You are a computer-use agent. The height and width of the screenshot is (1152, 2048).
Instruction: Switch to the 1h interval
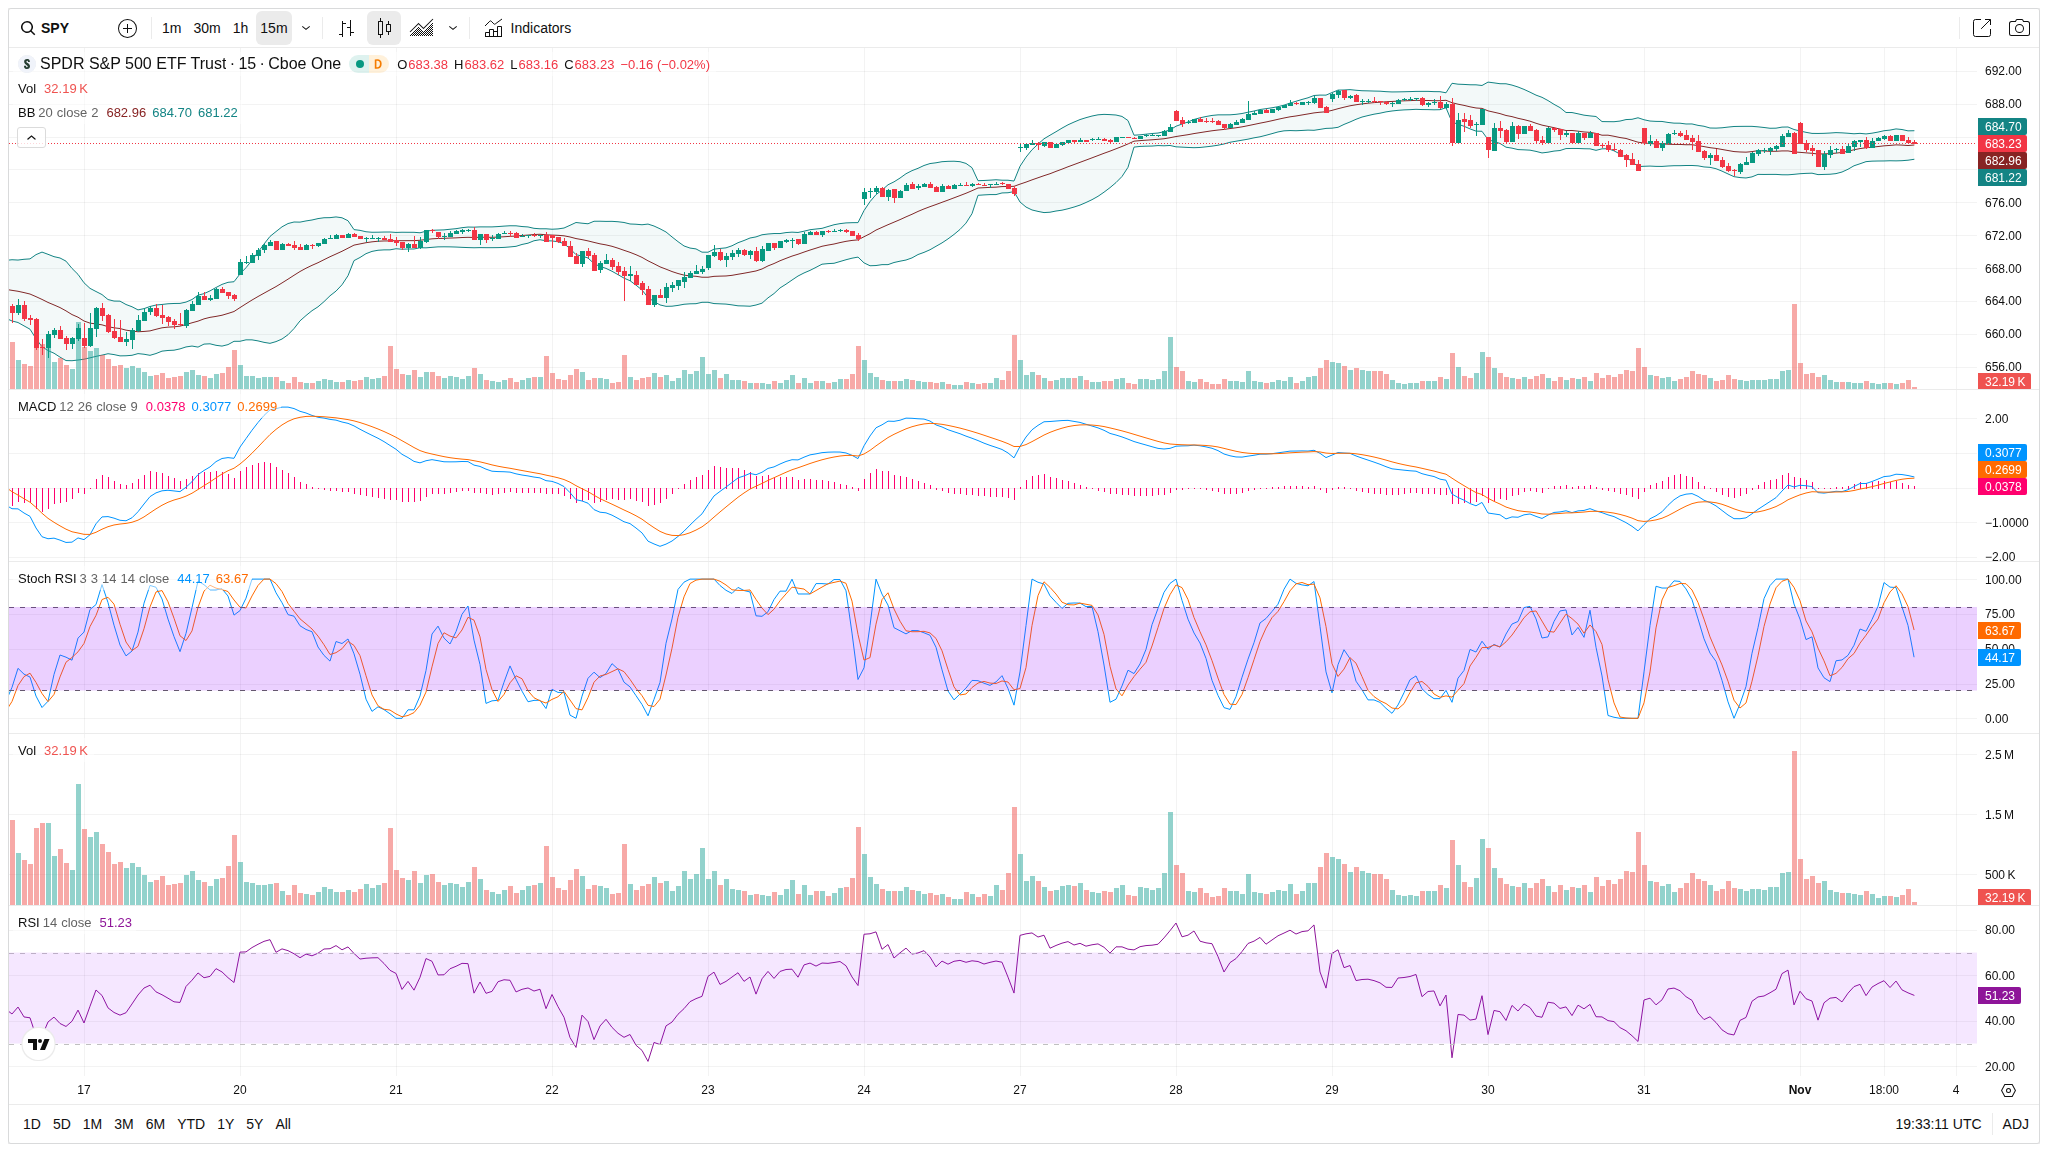[240, 28]
